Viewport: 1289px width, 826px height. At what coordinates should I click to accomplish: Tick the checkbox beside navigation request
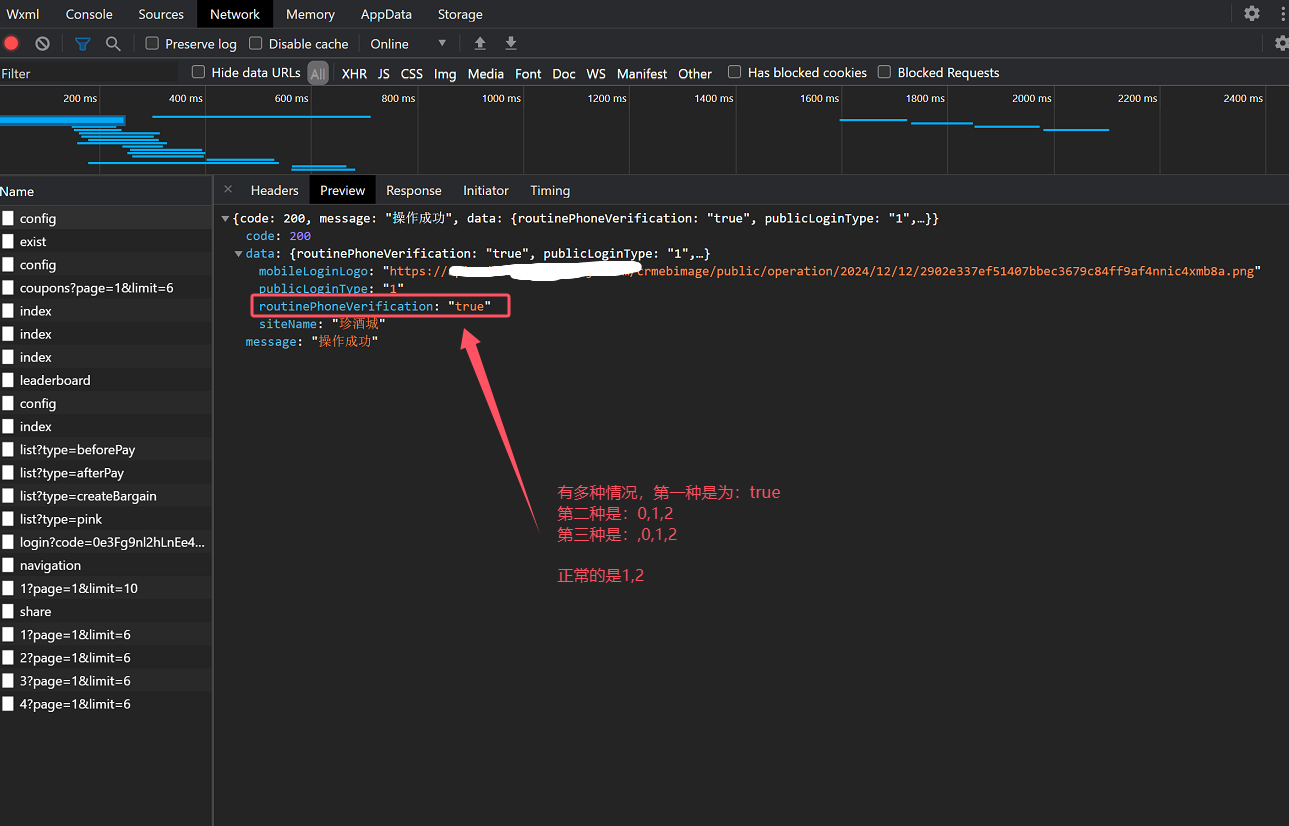pyautogui.click(x=8, y=565)
